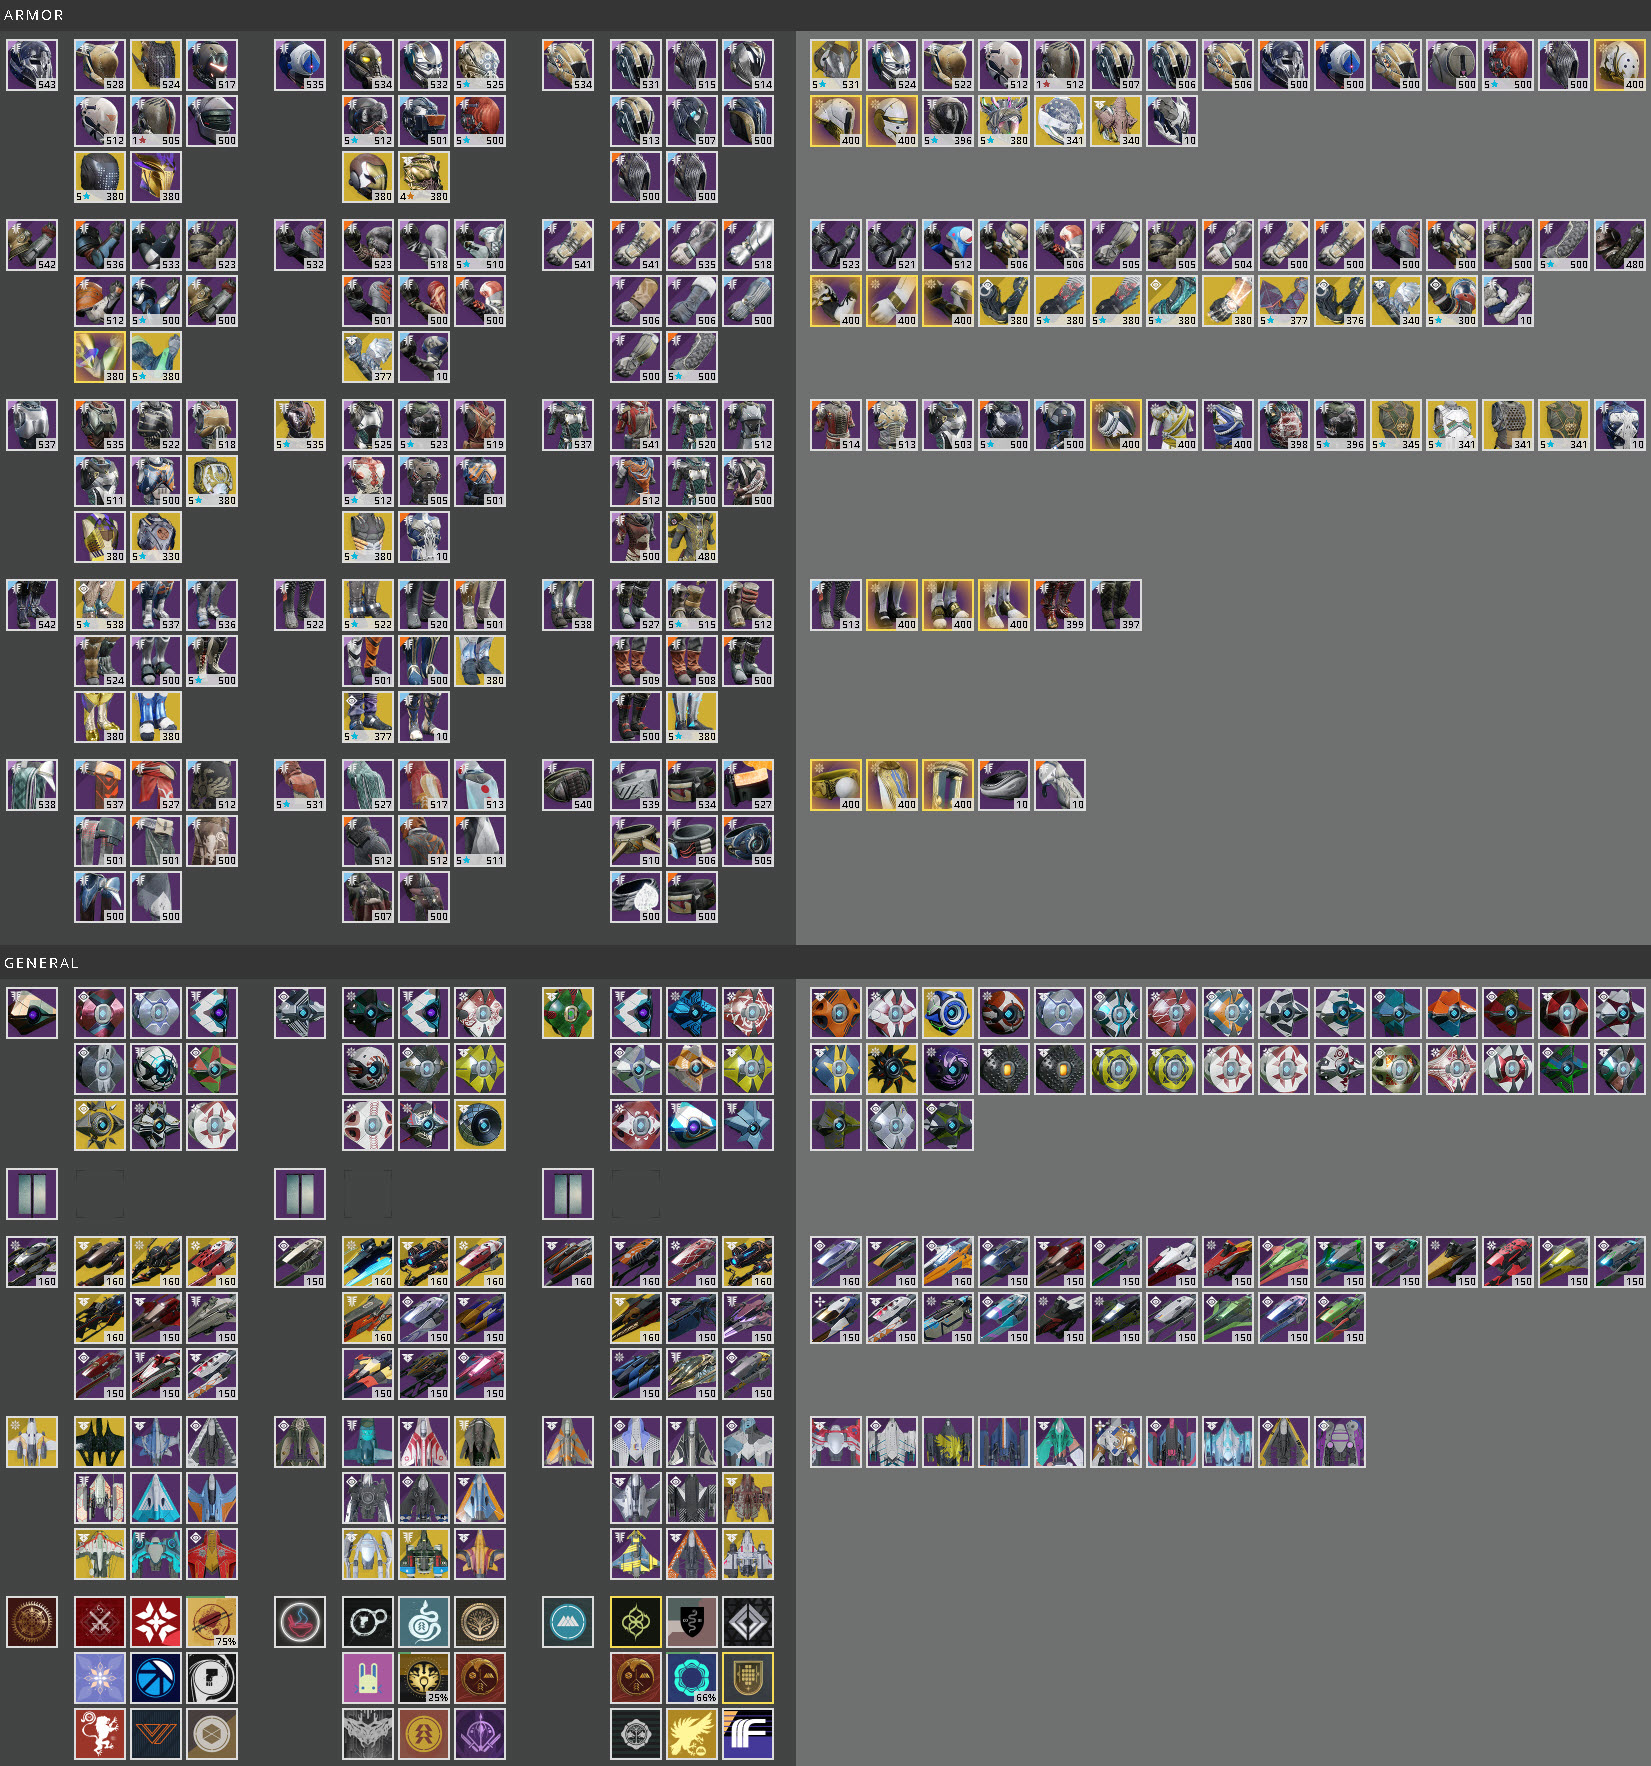The width and height of the screenshot is (1651, 1766).
Task: Select the equipped bond with 540 power
Action: click(x=568, y=786)
